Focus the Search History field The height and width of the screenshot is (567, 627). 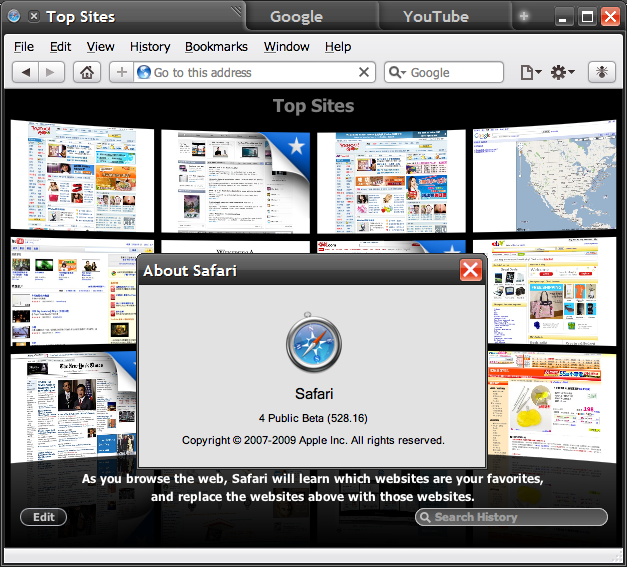(511, 517)
